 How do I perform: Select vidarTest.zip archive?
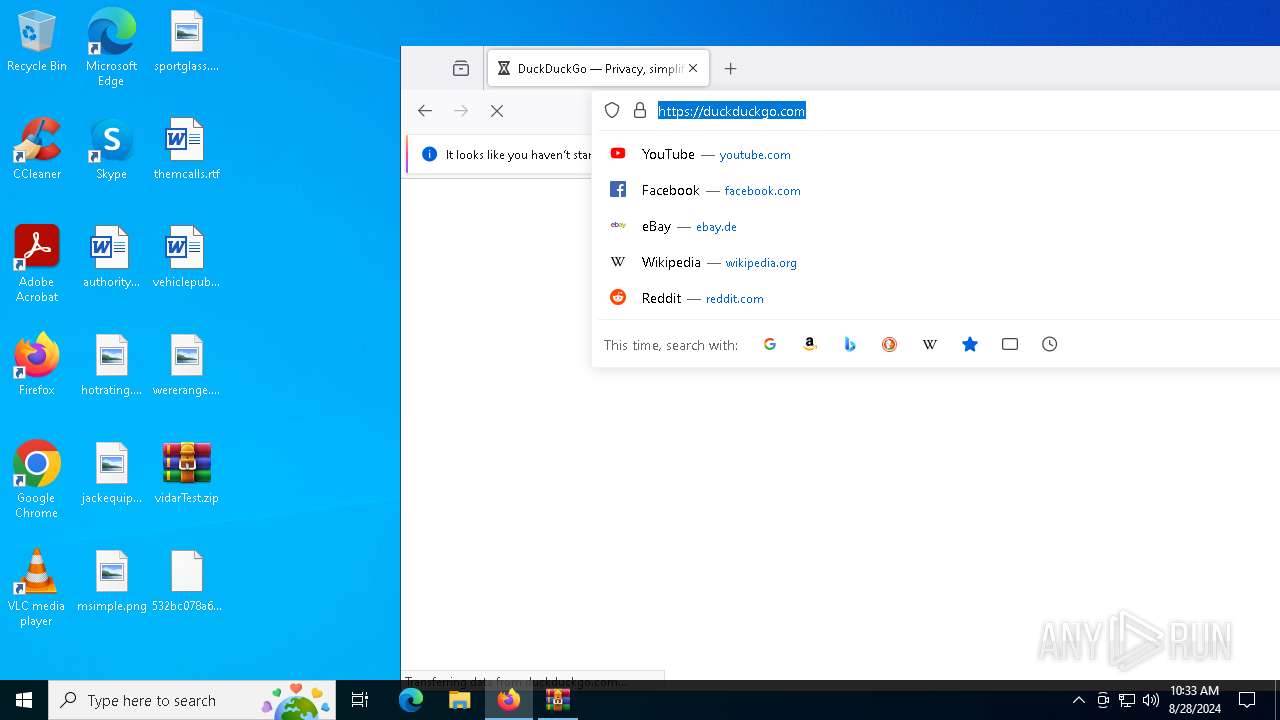(187, 474)
